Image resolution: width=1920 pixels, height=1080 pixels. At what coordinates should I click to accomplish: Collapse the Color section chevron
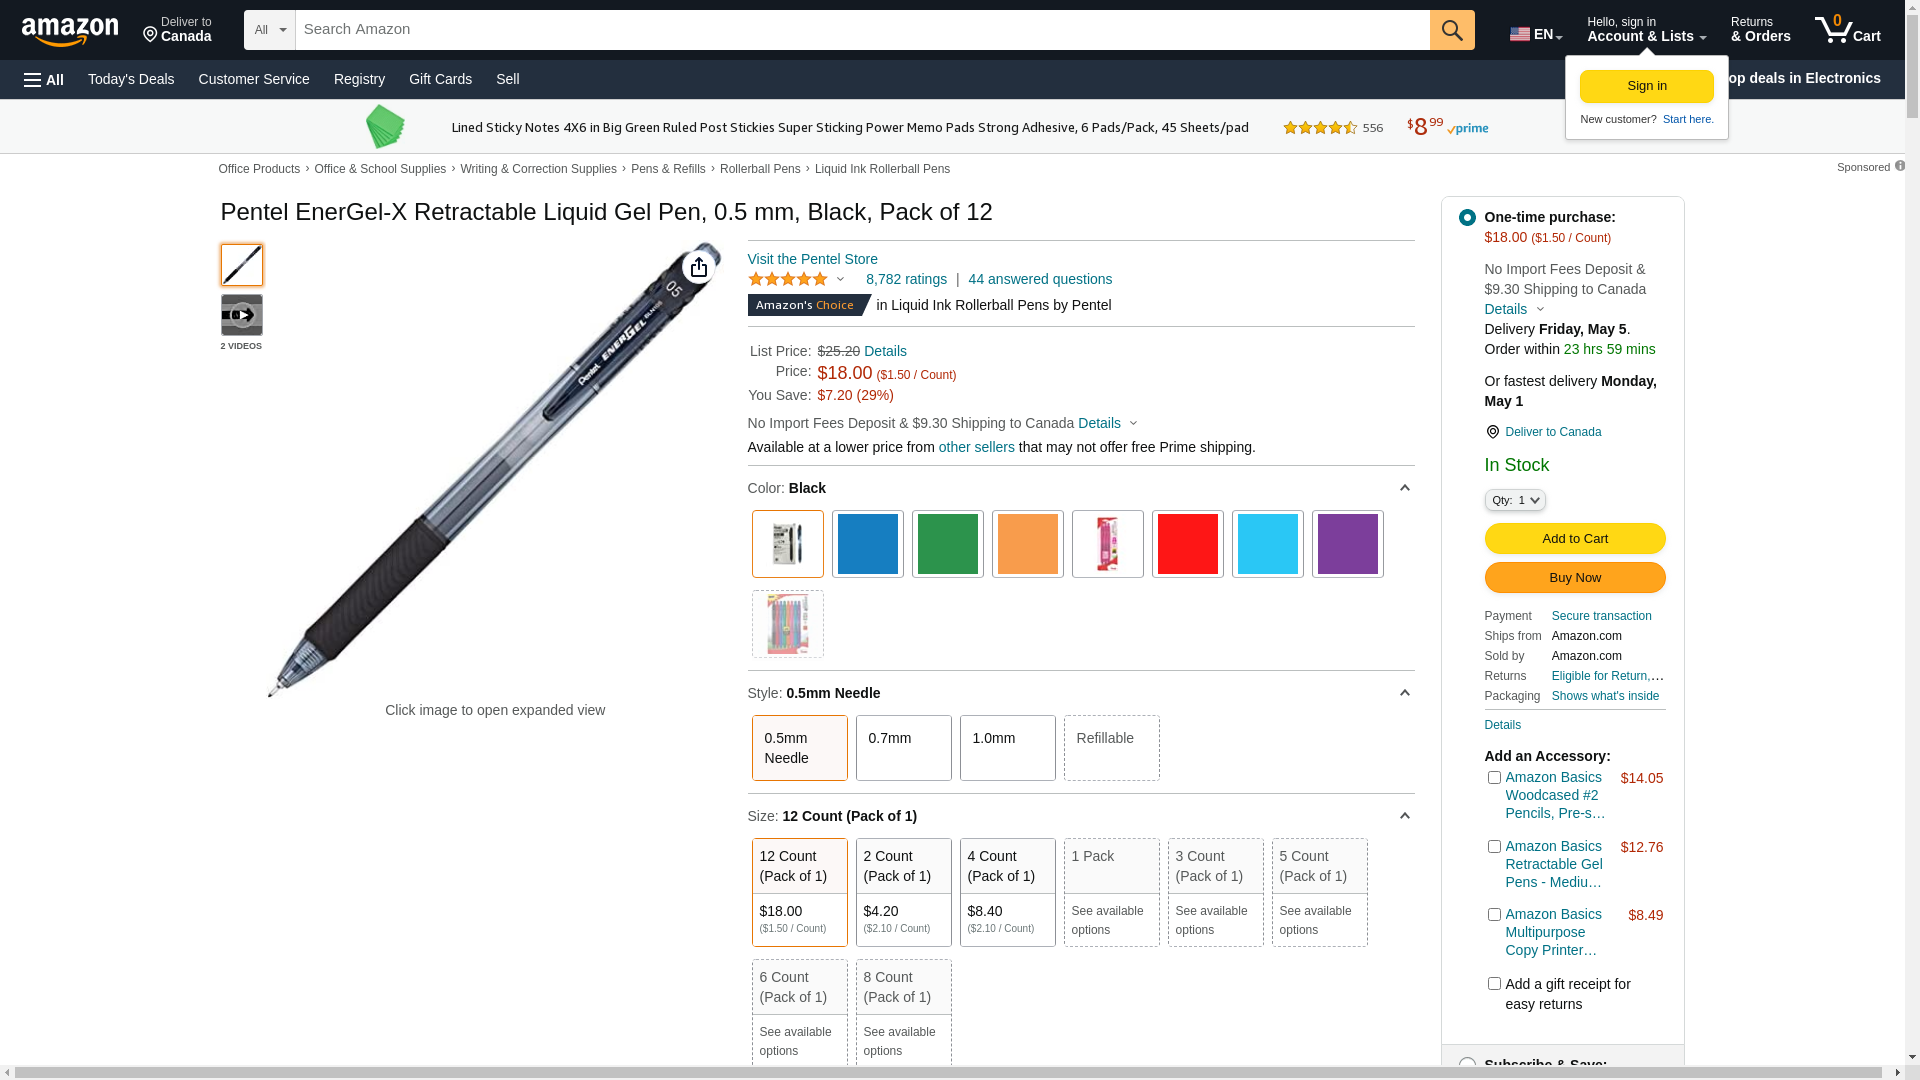pyautogui.click(x=1404, y=488)
